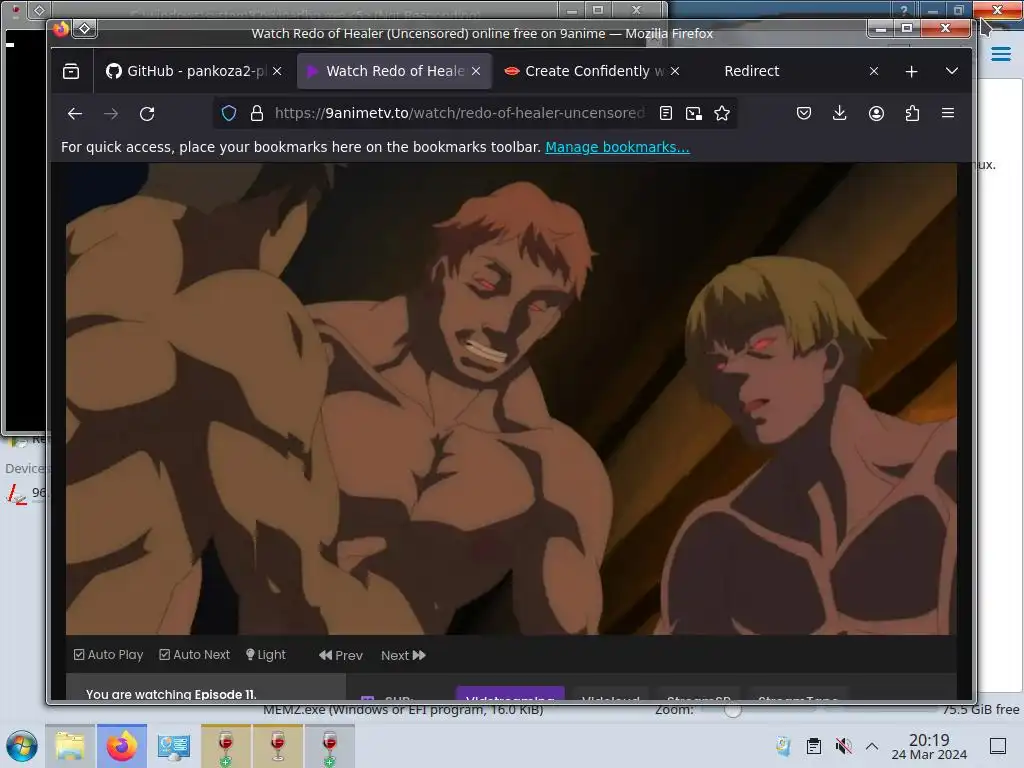1024x768 pixels.
Task: Switch to Create Confidently tab
Action: point(593,71)
